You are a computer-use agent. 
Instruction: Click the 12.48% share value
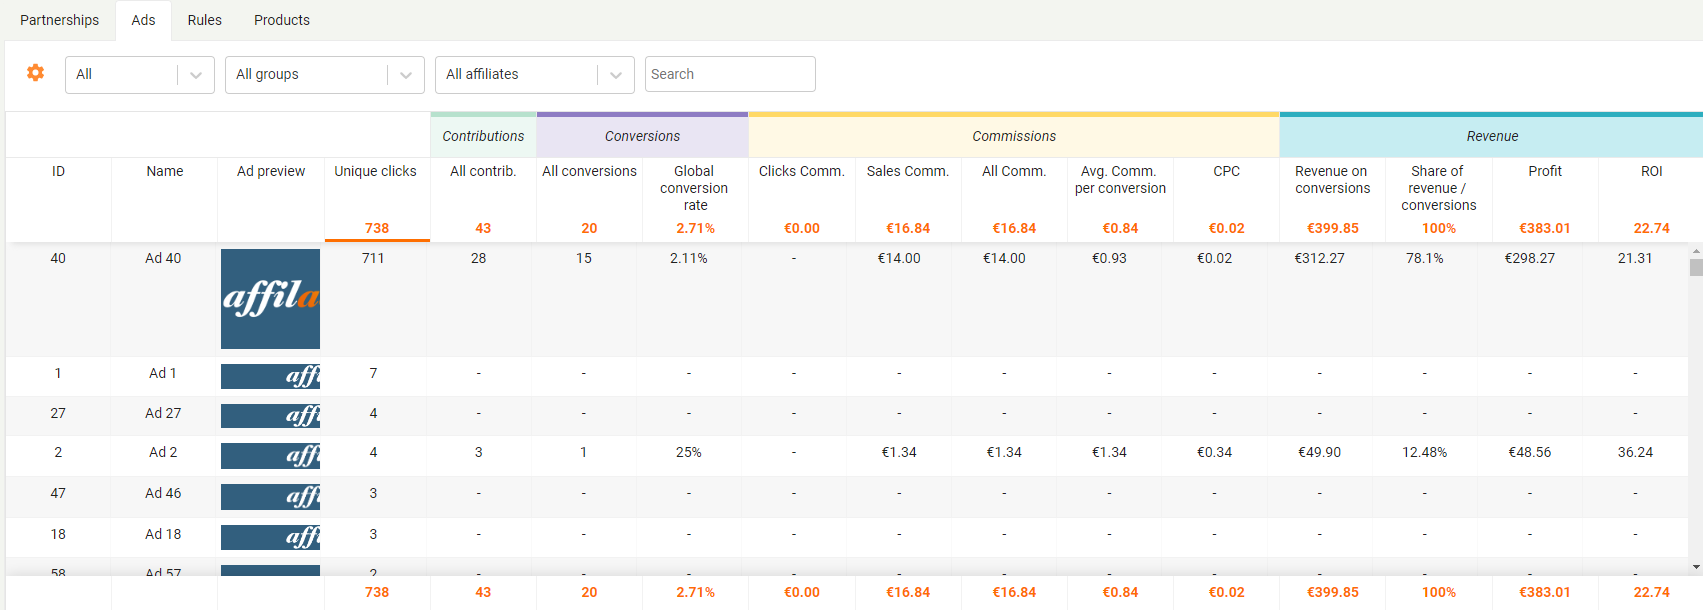tap(1424, 452)
